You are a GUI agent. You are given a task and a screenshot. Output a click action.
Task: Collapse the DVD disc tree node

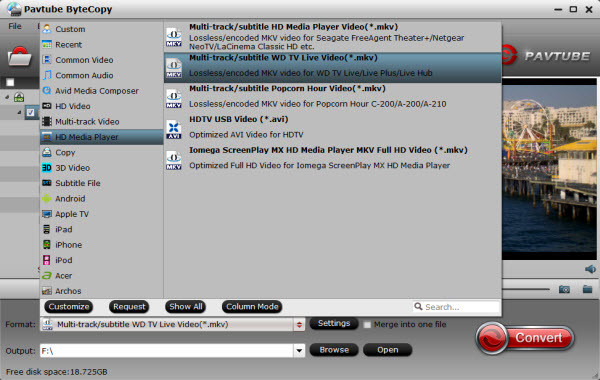(x=7, y=97)
